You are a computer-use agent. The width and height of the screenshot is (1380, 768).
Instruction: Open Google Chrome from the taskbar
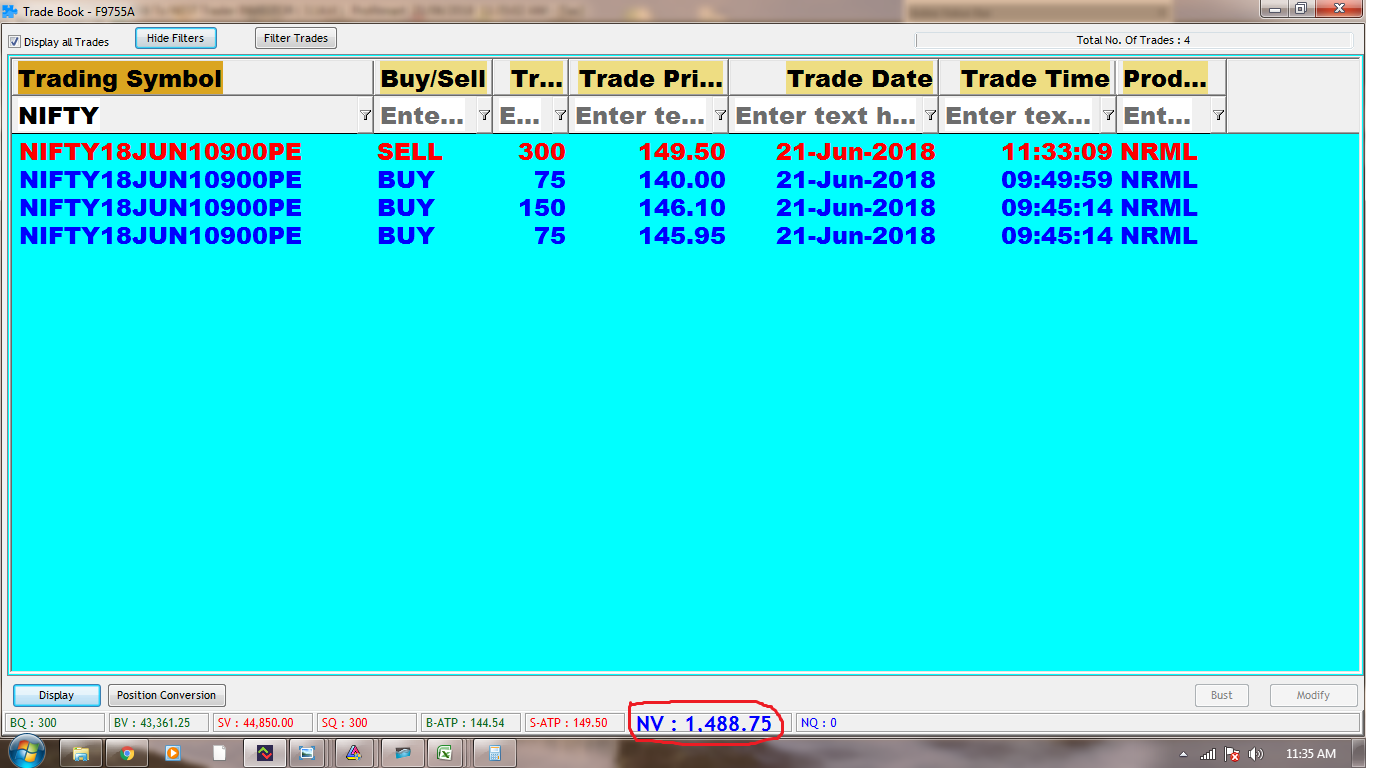click(127, 753)
